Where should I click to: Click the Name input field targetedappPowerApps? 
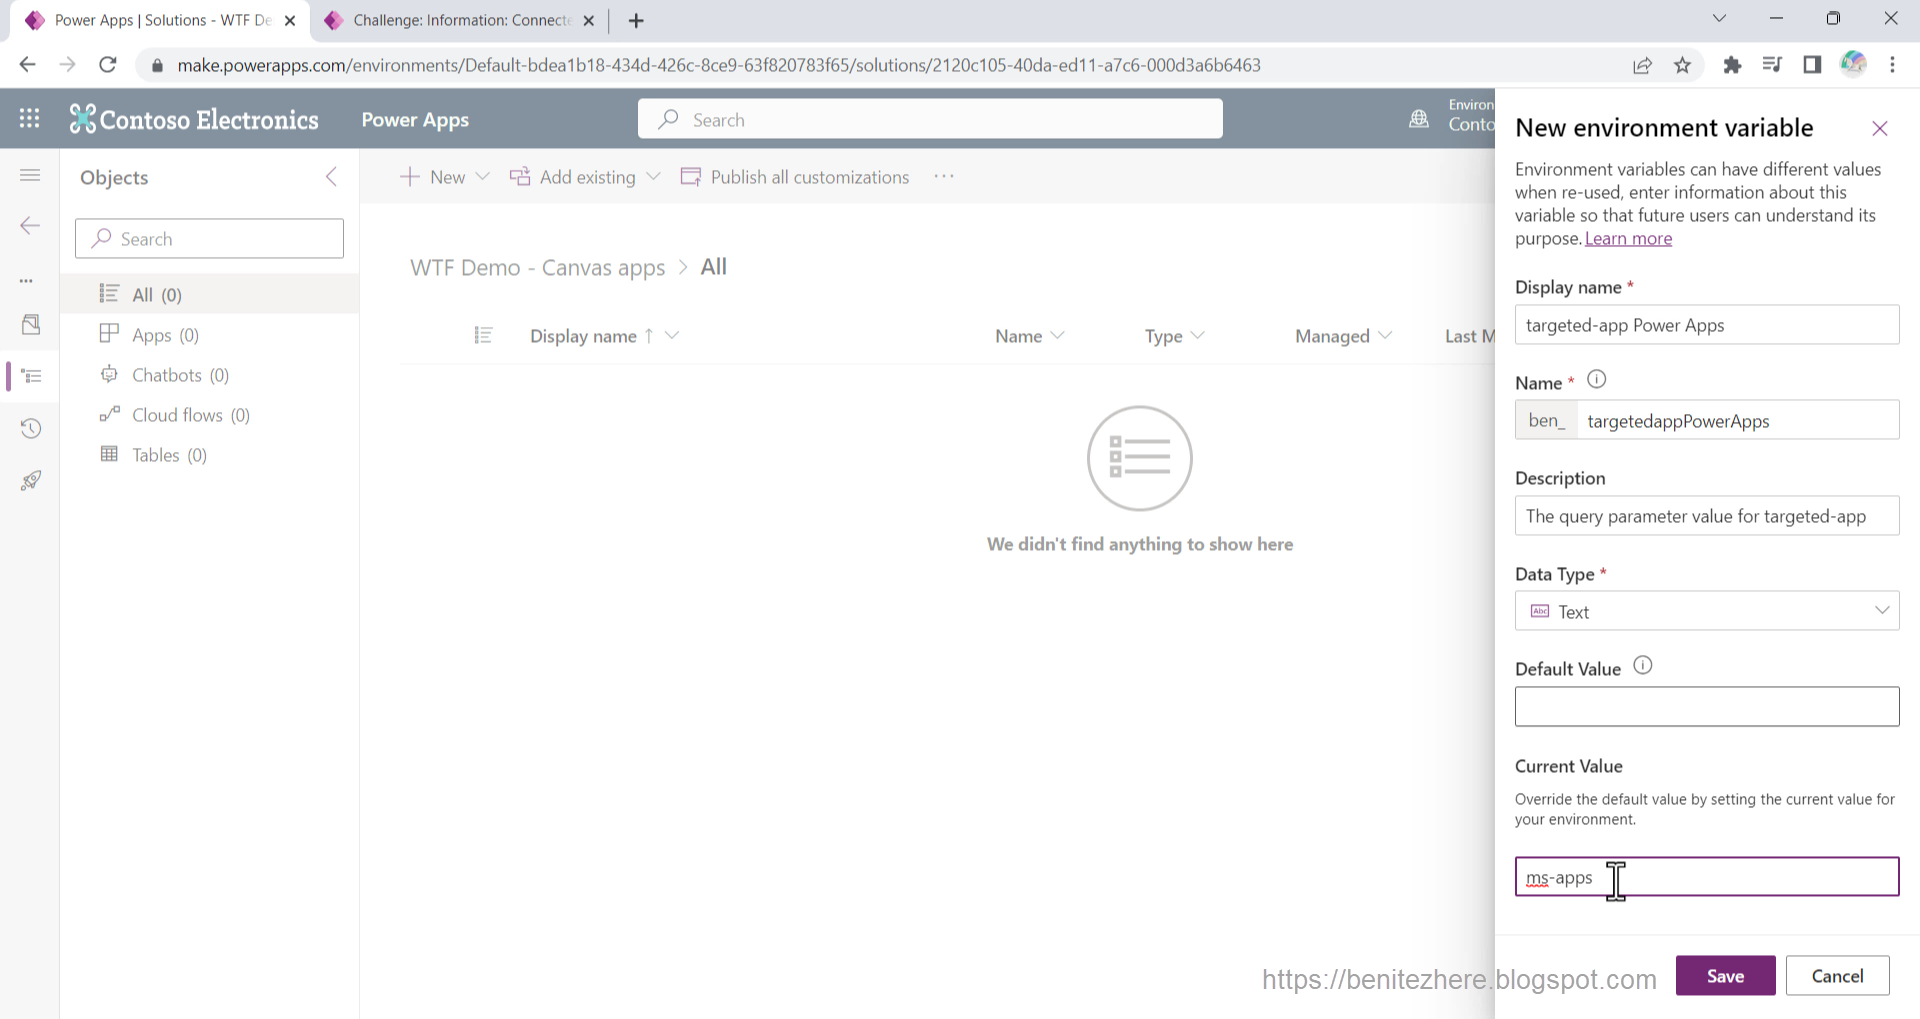tap(1738, 420)
